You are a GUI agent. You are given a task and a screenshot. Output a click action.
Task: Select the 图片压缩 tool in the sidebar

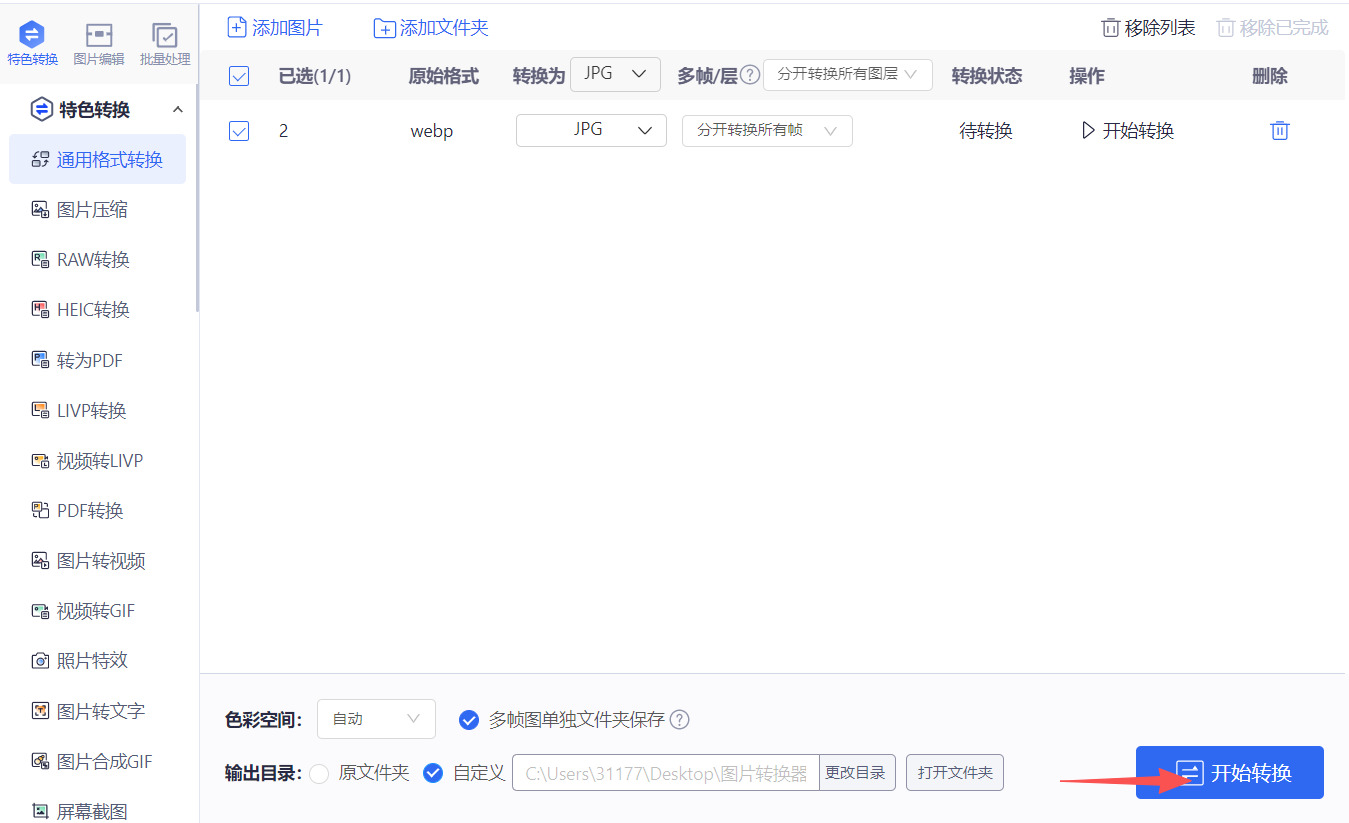(x=88, y=208)
